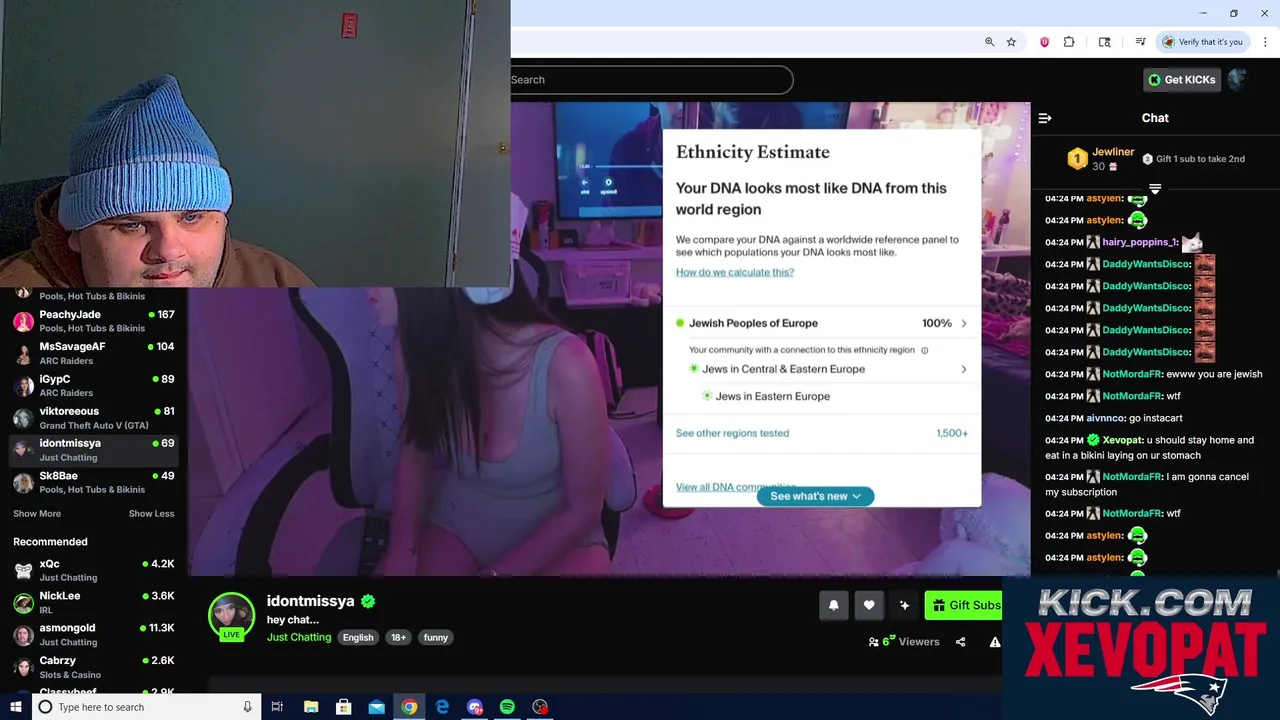Expand the gift leaderboard chevron below Jewliner

point(1155,188)
